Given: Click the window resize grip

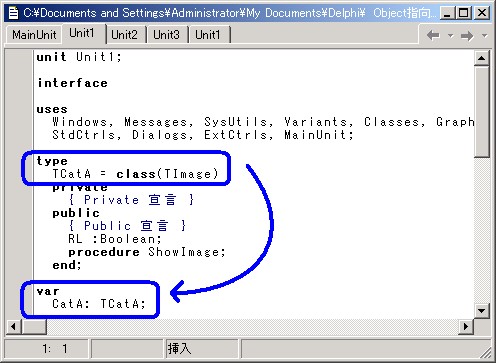Looking at the screenshot, I should coord(485,353).
